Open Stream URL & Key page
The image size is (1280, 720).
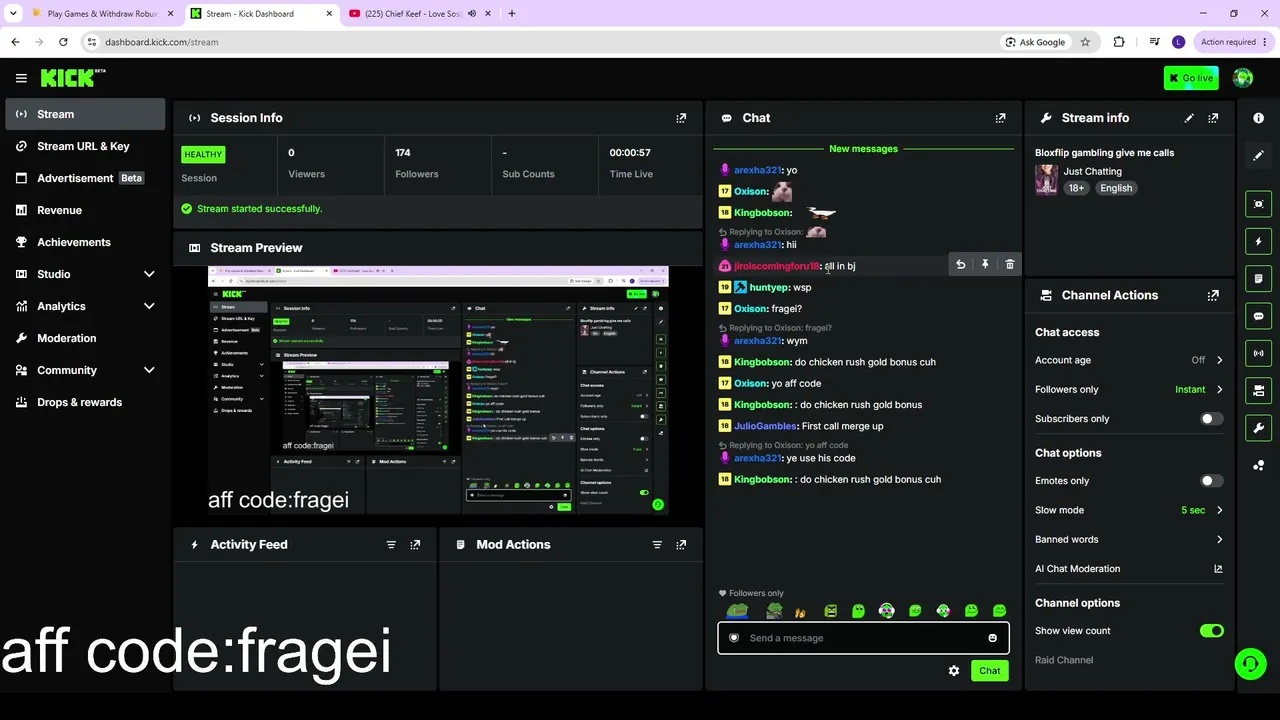(85, 146)
